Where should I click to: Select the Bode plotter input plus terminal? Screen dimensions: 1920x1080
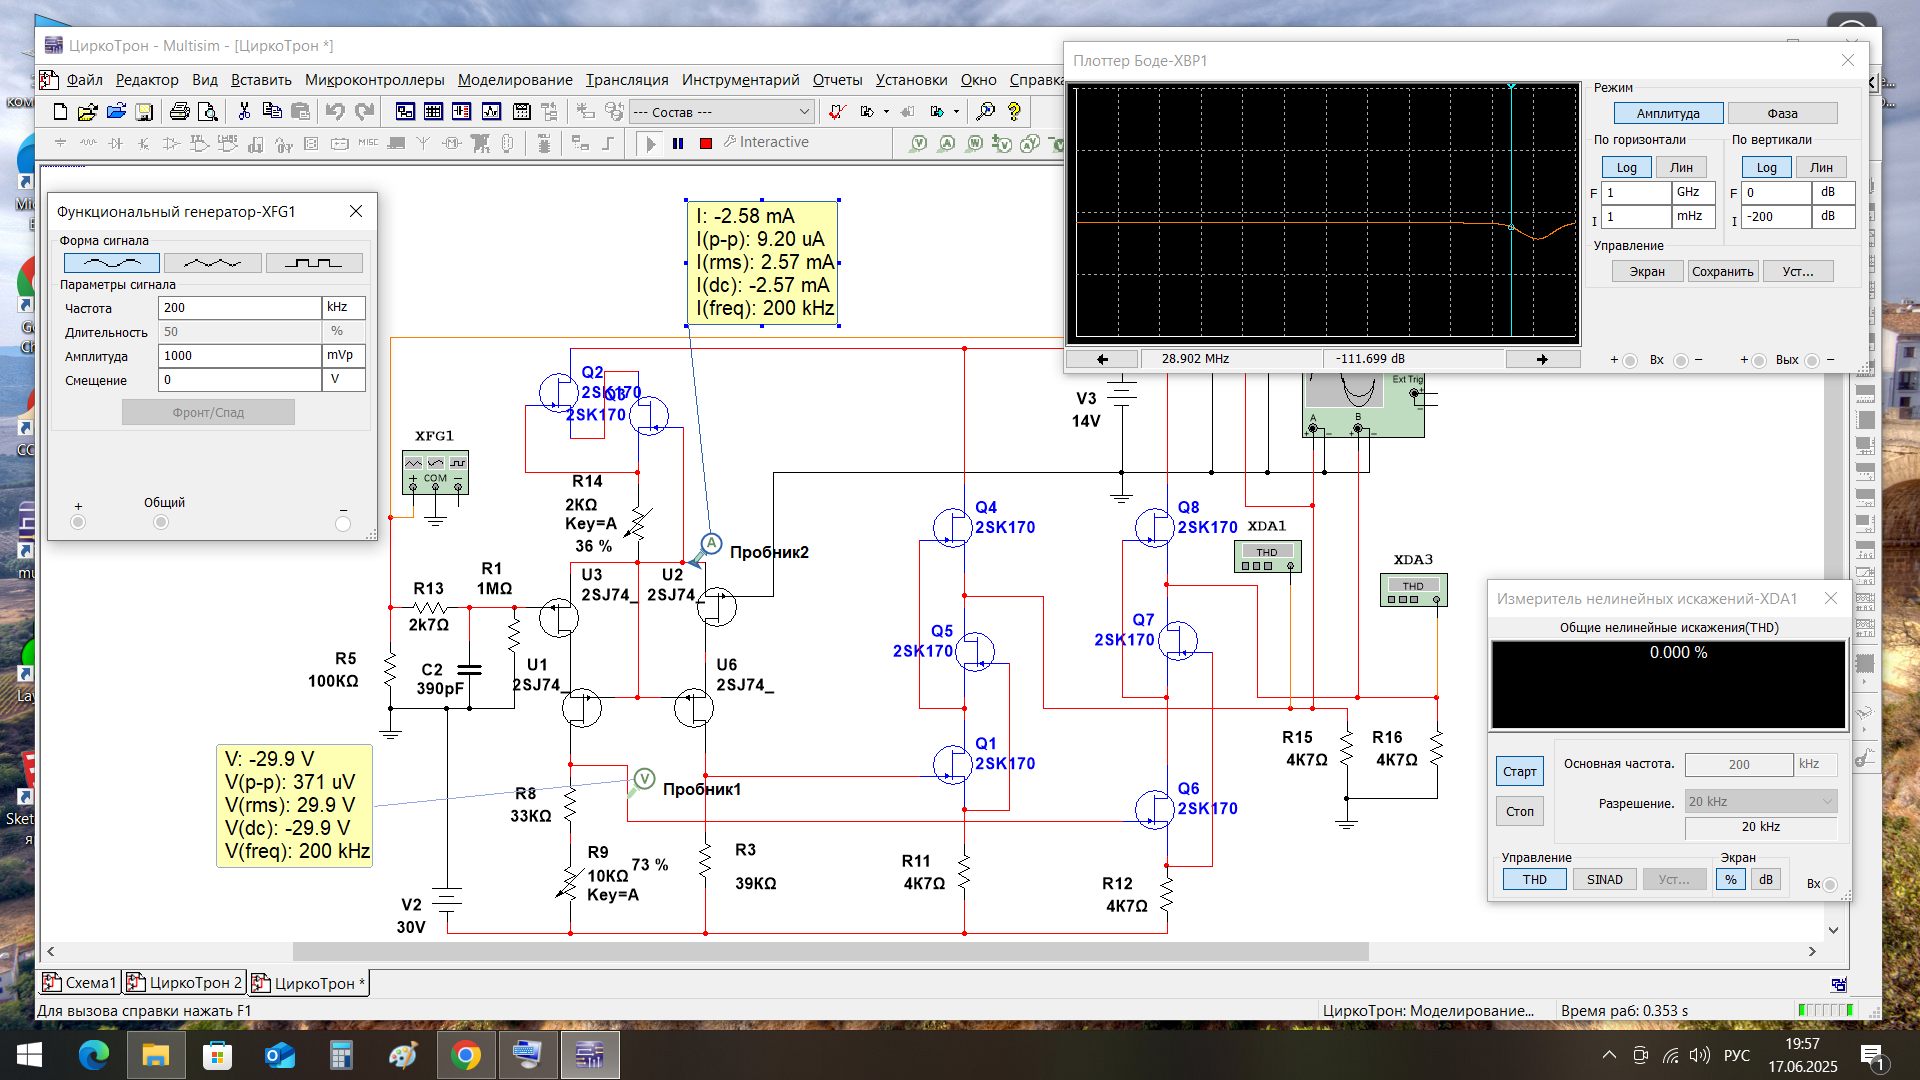[x=1630, y=360]
